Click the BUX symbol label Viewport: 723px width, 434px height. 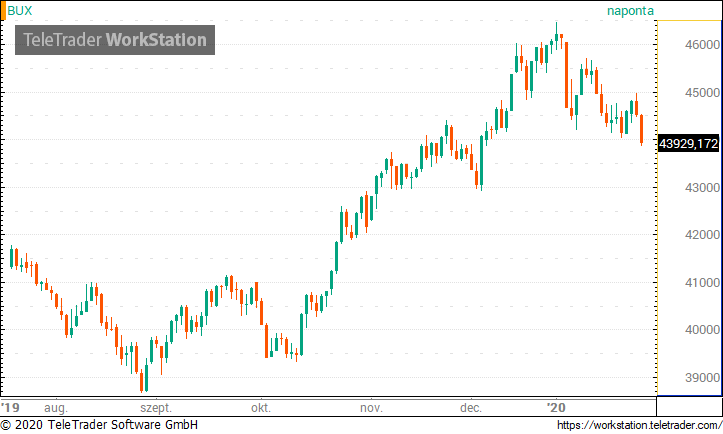[x=20, y=11]
